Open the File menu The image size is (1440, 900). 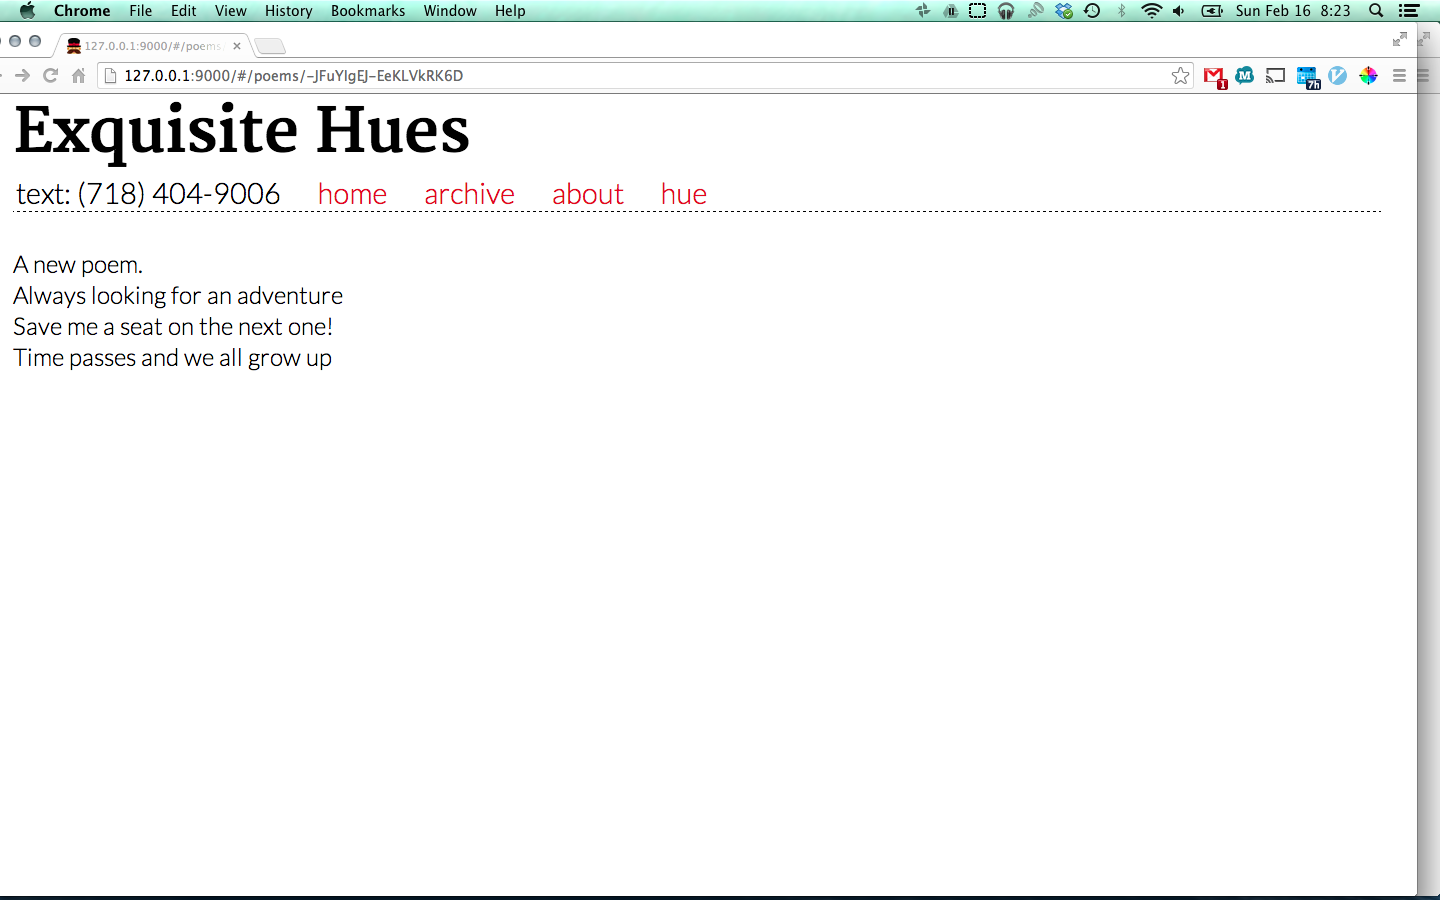click(x=141, y=11)
